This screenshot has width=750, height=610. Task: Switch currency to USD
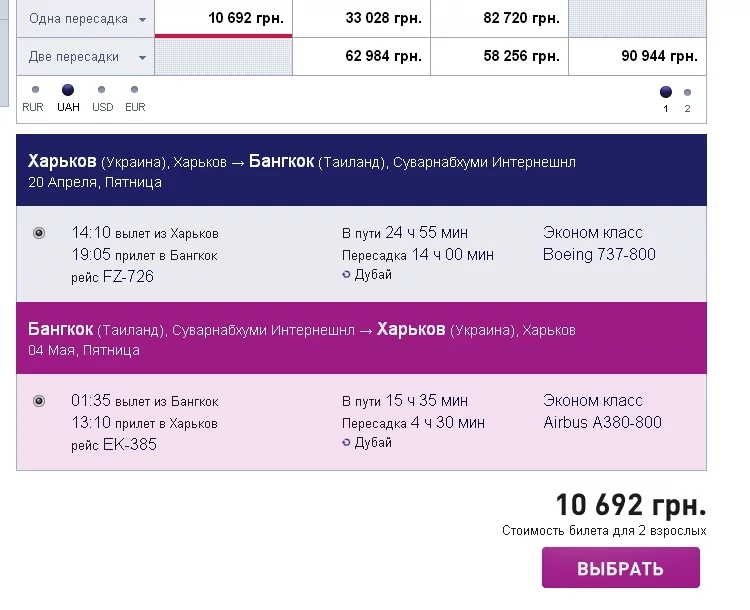pyautogui.click(x=102, y=90)
